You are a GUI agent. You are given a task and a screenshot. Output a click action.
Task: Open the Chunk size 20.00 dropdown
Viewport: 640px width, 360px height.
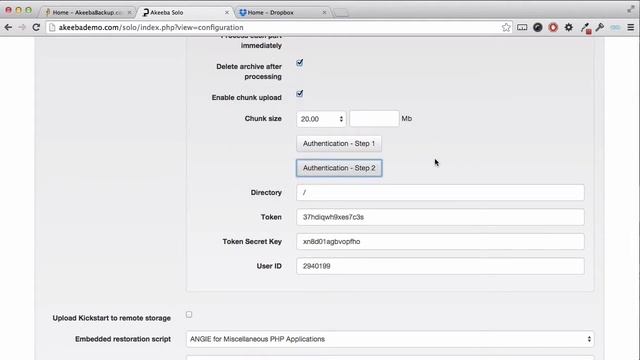(321, 119)
